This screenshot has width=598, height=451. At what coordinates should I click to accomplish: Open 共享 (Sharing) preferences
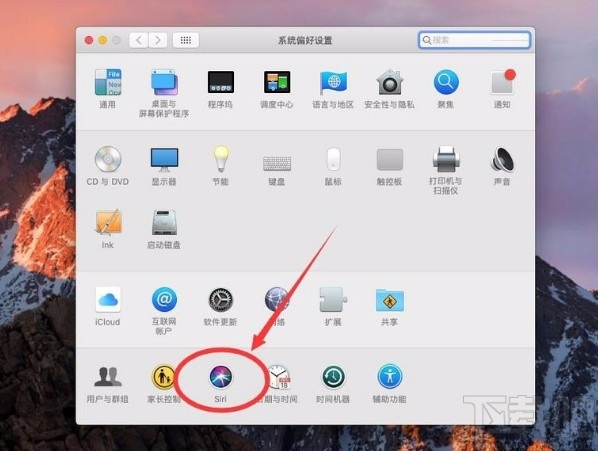pos(389,300)
